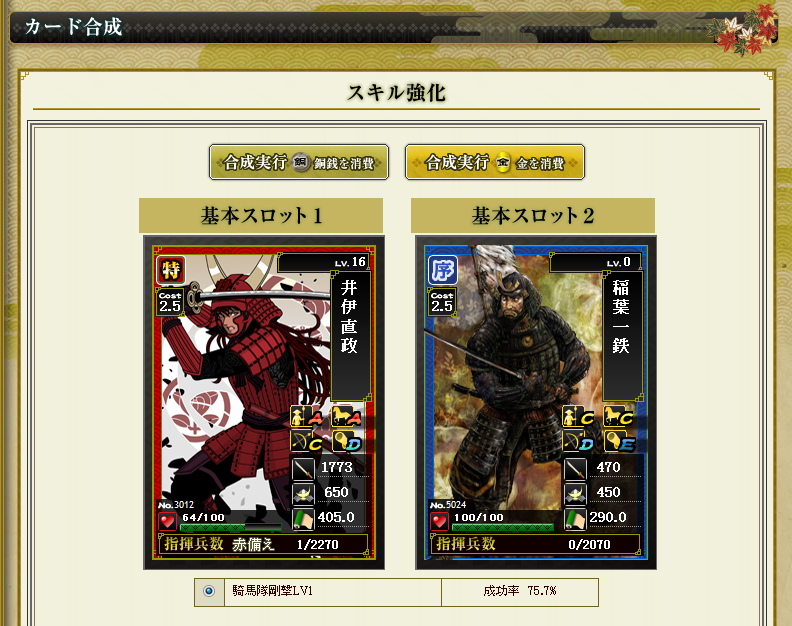Click the cavalry A aptitude icon on 井伊直政
The width and height of the screenshot is (792, 626).
click(346, 416)
